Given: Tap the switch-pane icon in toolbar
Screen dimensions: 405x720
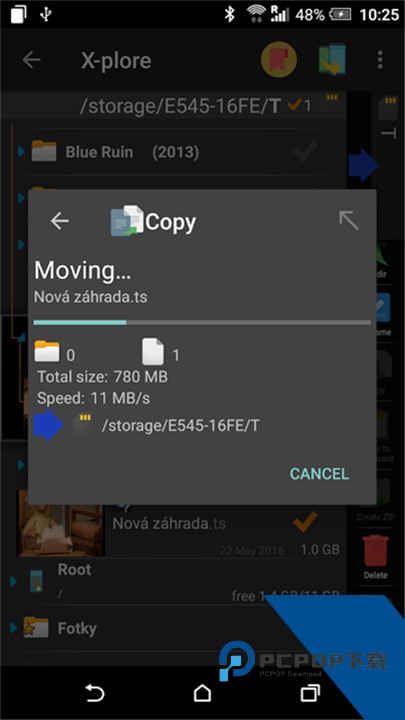Looking at the screenshot, I should click(332, 59).
